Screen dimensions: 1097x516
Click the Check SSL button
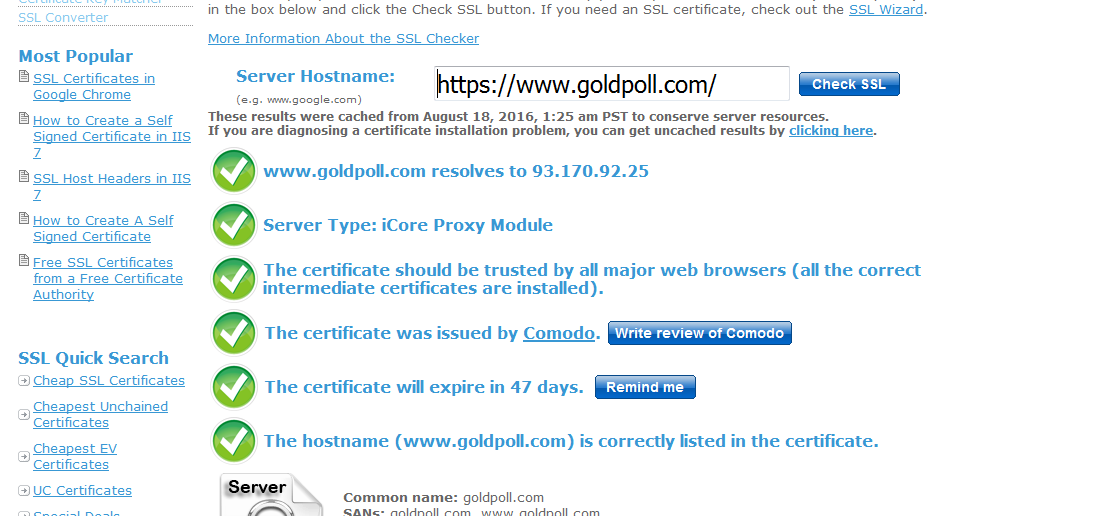coord(849,84)
